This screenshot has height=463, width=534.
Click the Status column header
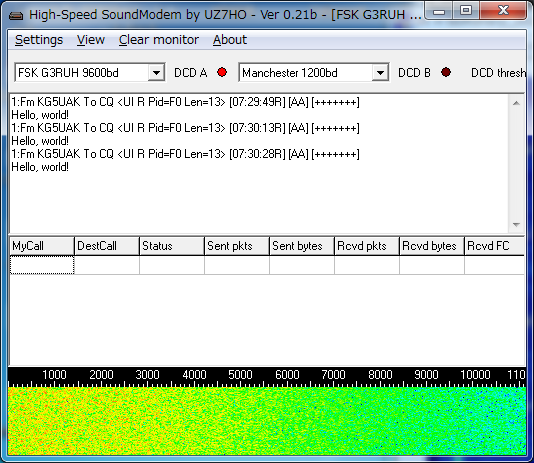[172, 246]
